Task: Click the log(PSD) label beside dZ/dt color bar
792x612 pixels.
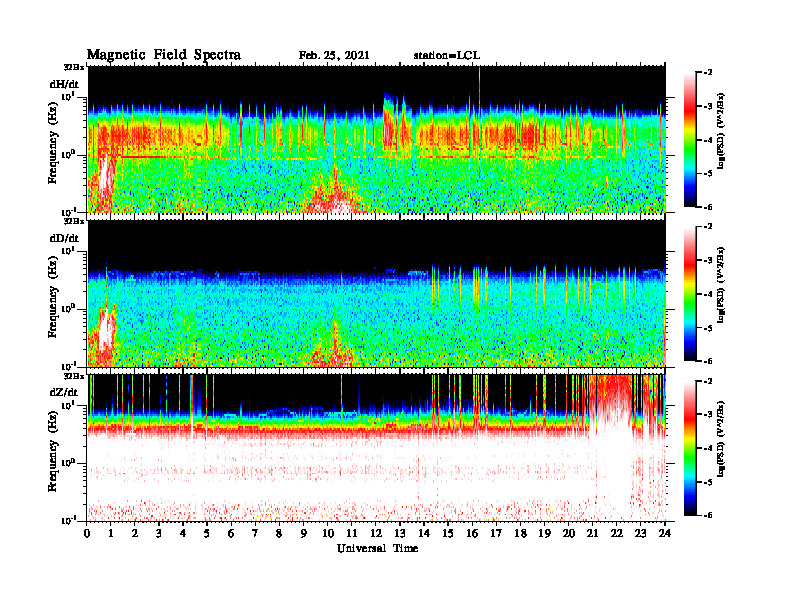Action: 721,439
